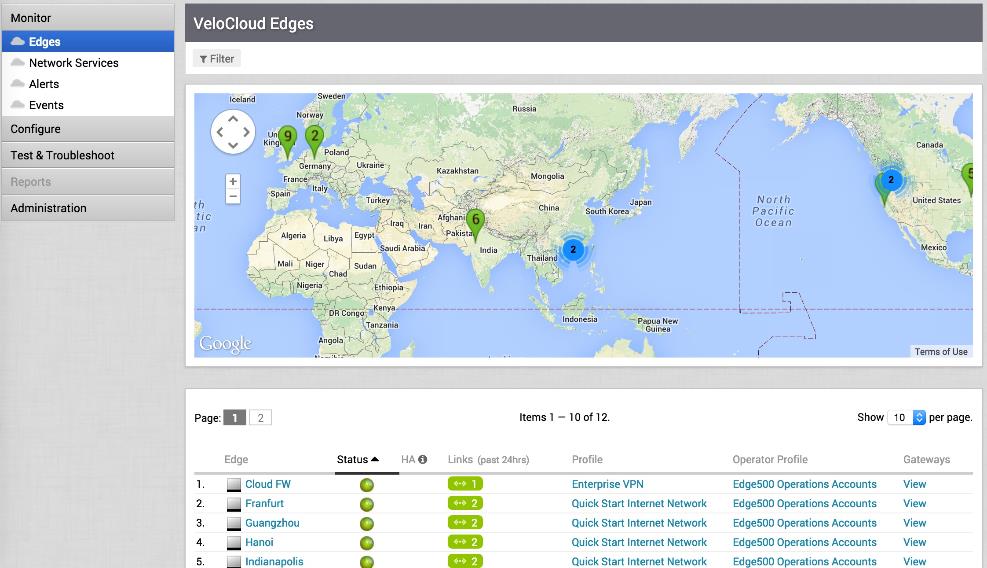The height and width of the screenshot is (568, 987).
Task: Click the Cloud FW links badge
Action: [x=465, y=484]
